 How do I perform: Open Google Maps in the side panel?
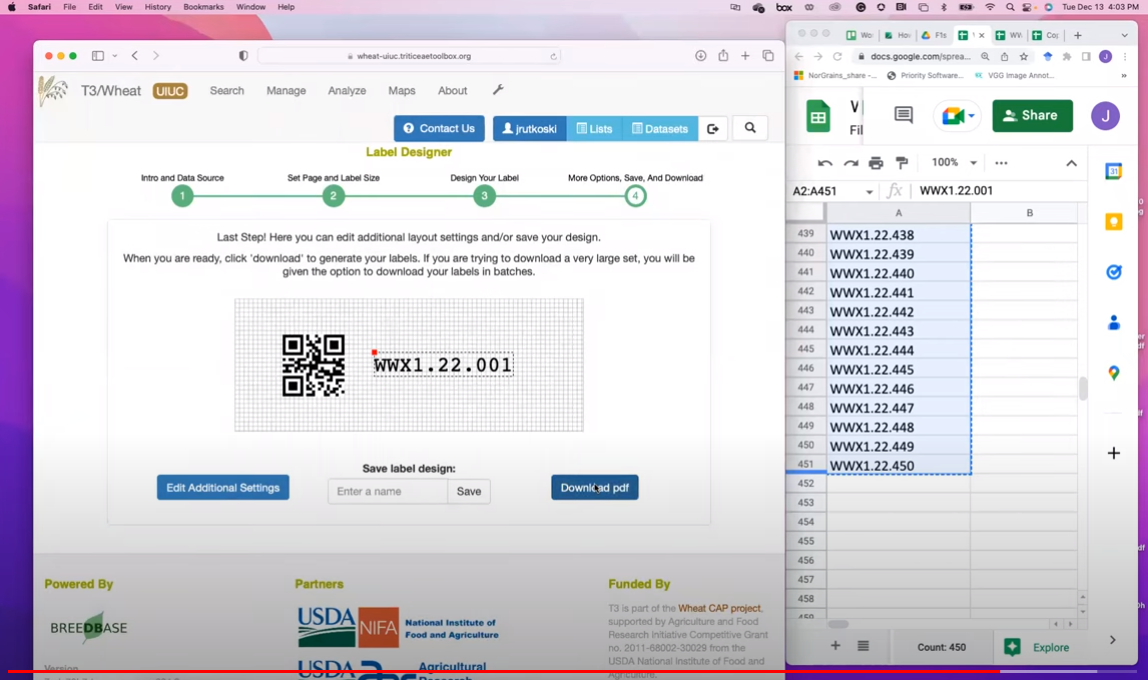click(1113, 373)
